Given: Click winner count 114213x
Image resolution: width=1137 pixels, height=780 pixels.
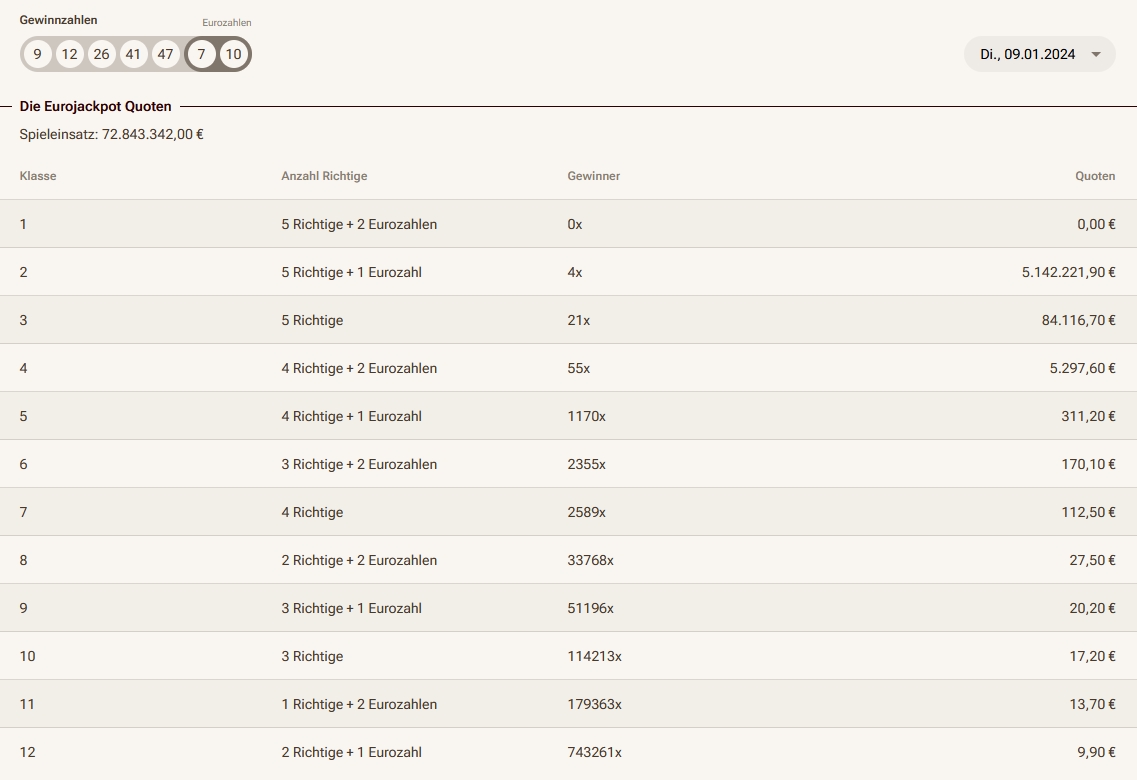Looking at the screenshot, I should [x=595, y=657].
